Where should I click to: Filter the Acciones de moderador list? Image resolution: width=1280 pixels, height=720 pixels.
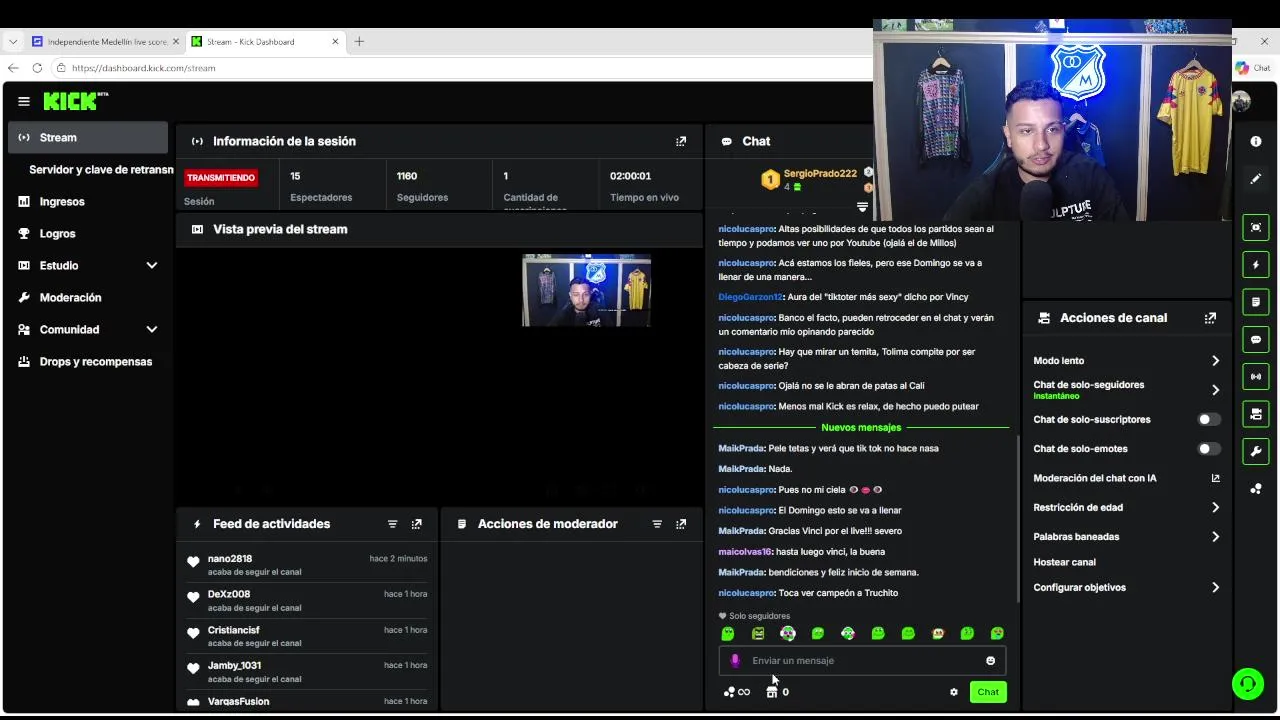coord(657,524)
